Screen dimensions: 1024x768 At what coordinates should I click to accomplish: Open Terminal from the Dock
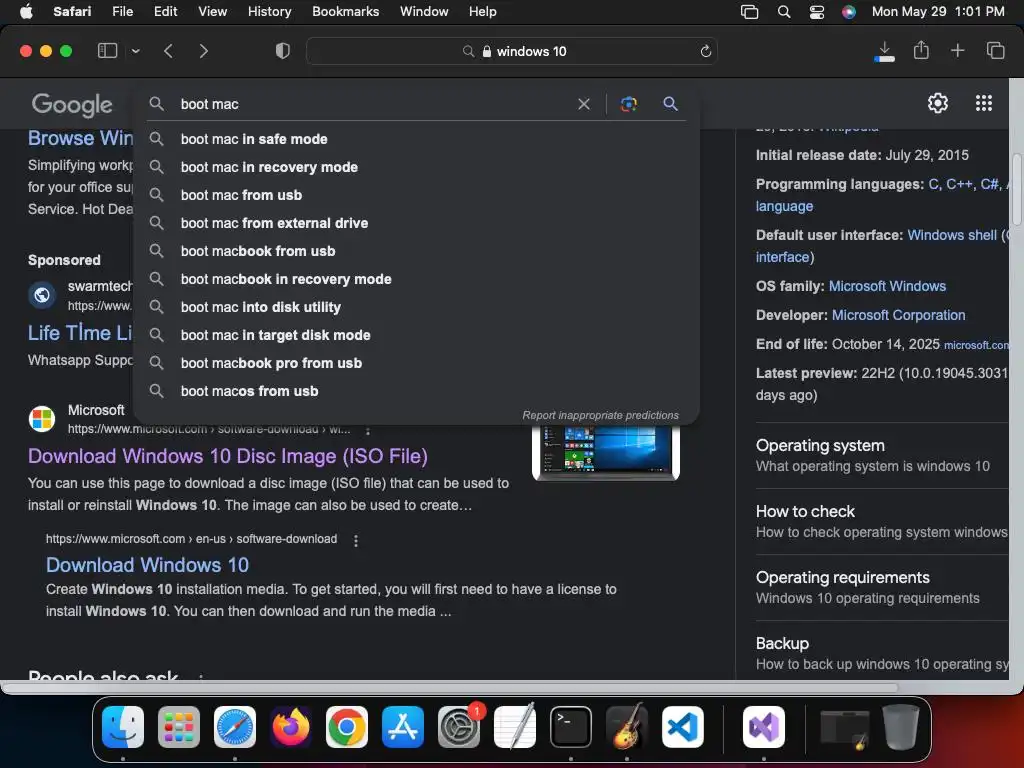(571, 727)
